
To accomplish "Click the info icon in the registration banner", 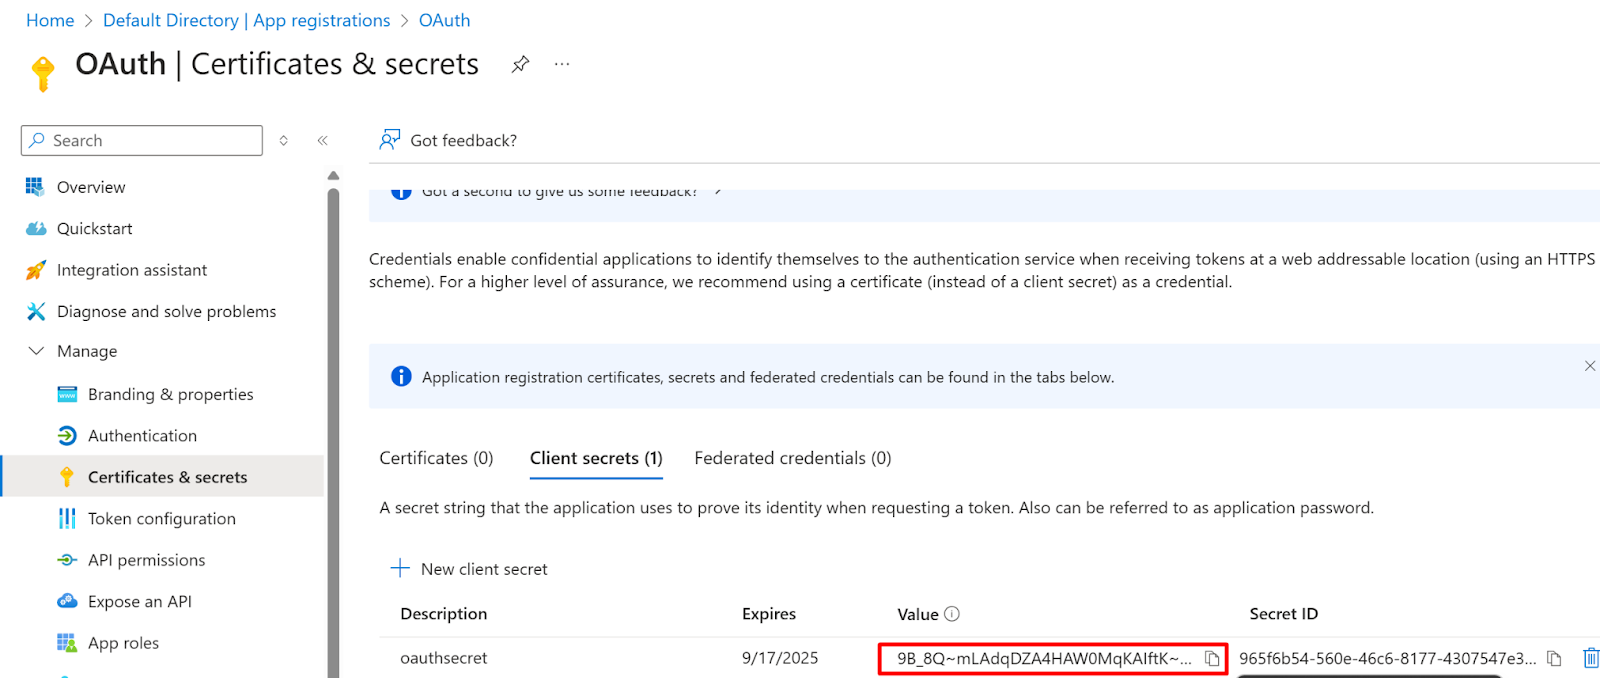I will click(401, 376).
